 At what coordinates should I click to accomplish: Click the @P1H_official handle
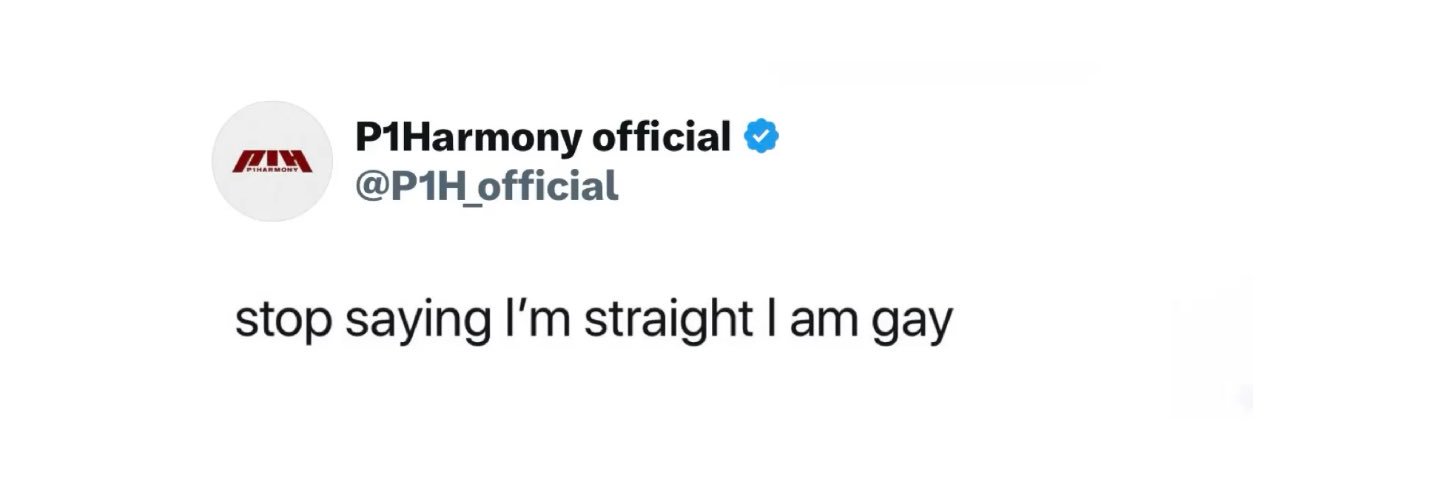487,186
